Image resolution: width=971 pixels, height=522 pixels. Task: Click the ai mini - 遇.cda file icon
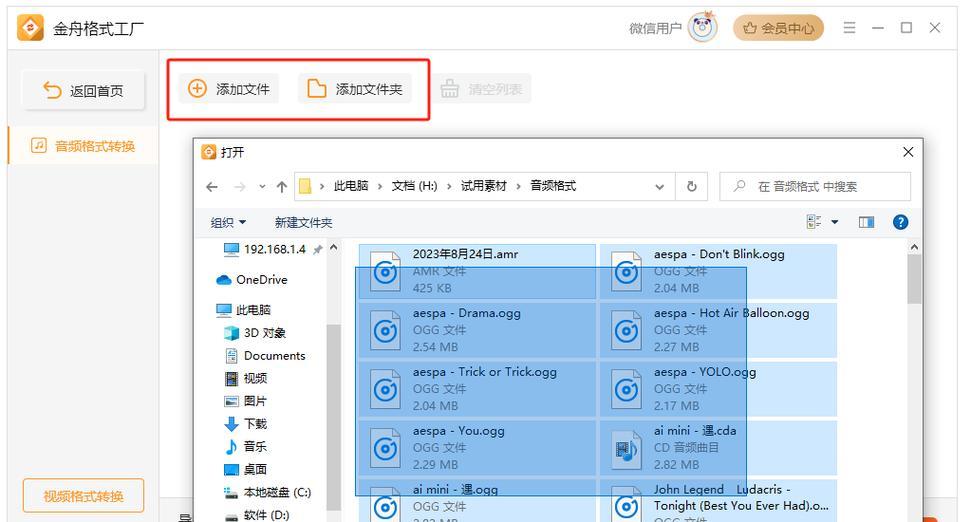(626, 449)
